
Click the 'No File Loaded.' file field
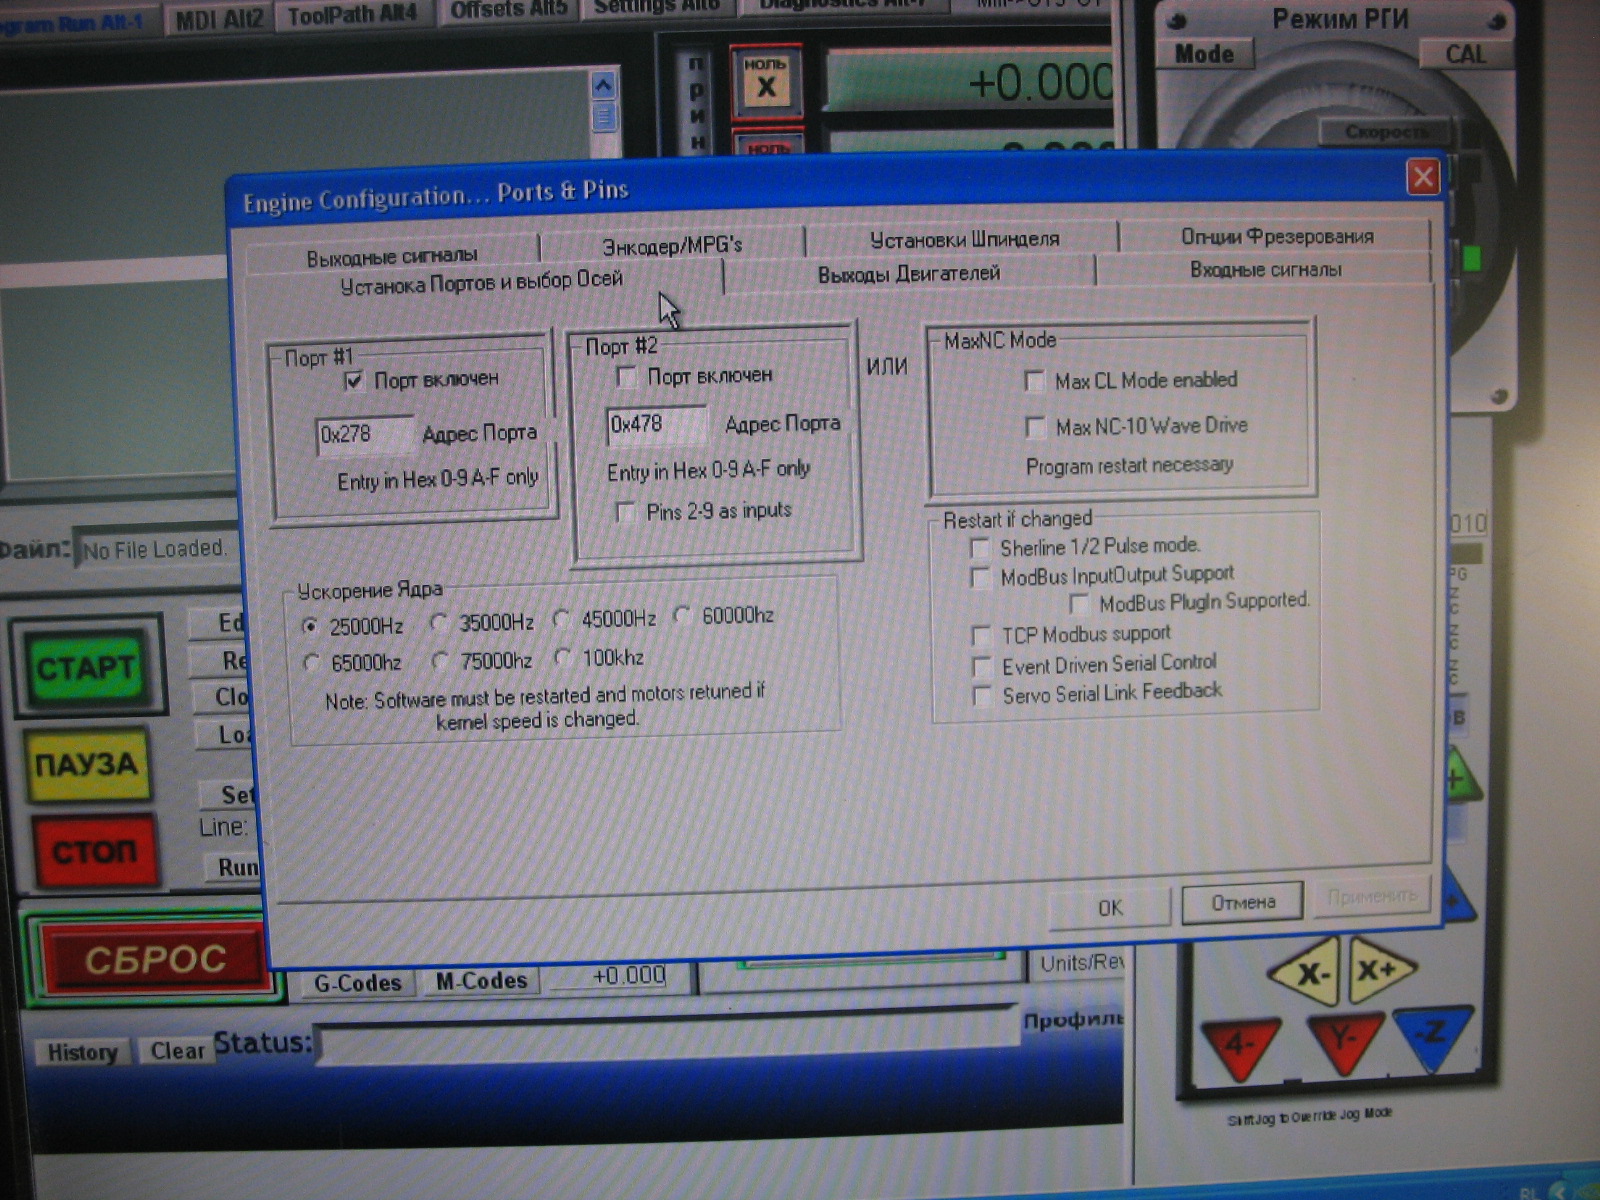pos(156,549)
